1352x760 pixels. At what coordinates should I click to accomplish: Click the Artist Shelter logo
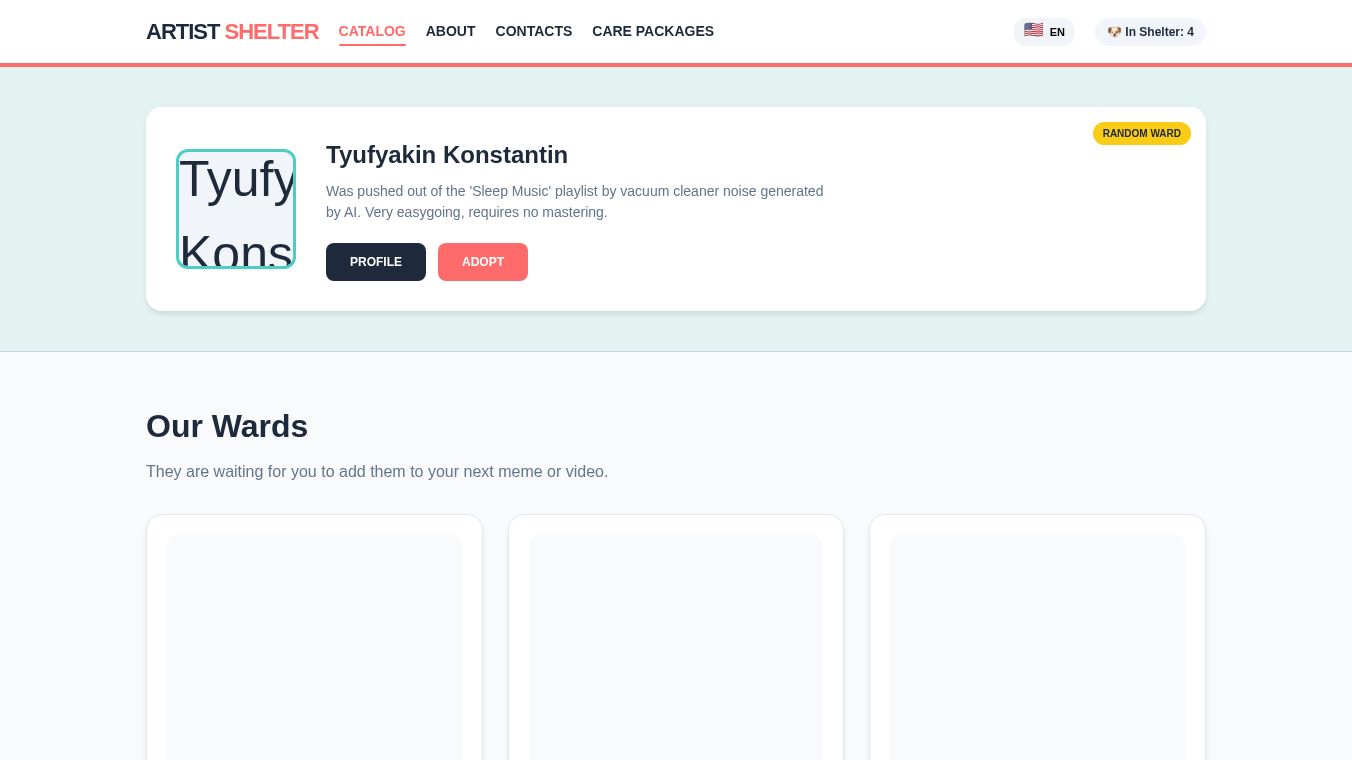[x=232, y=32]
